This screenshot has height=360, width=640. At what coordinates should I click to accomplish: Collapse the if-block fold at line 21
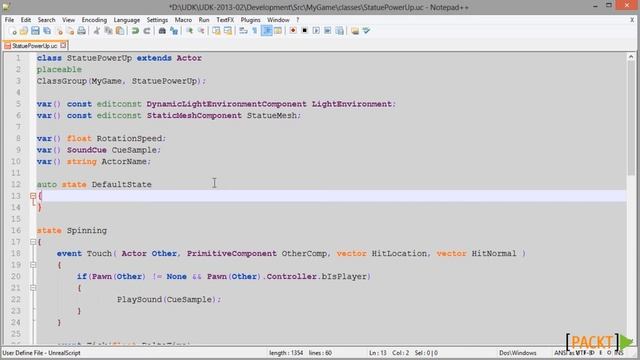click(x=33, y=288)
